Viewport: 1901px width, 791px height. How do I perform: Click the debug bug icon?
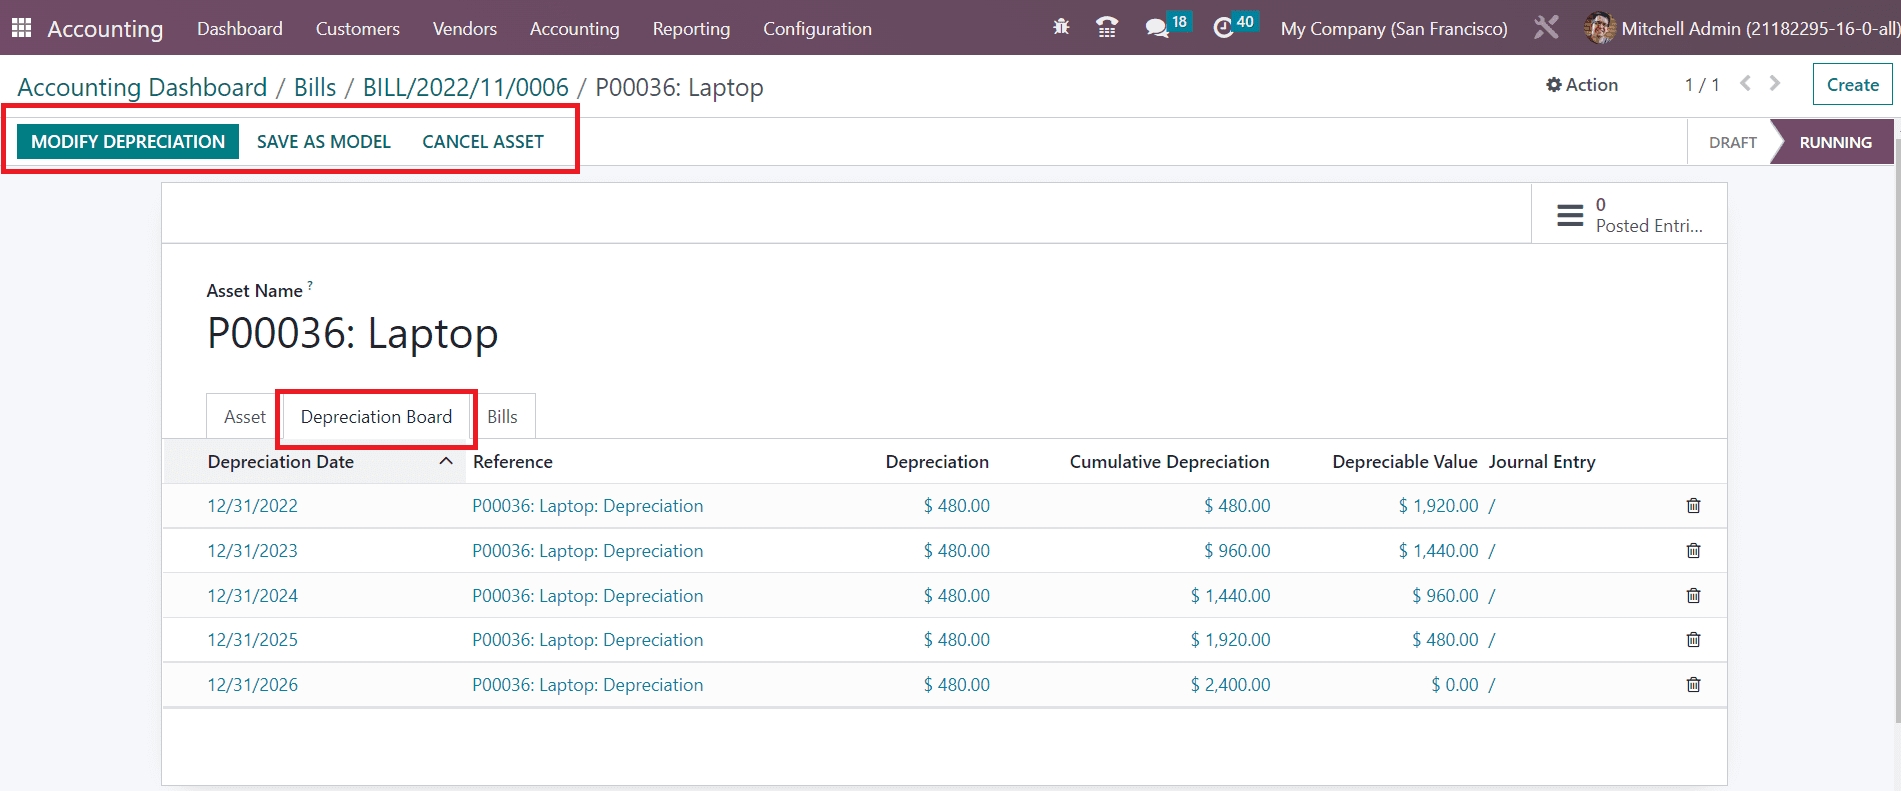[1061, 28]
